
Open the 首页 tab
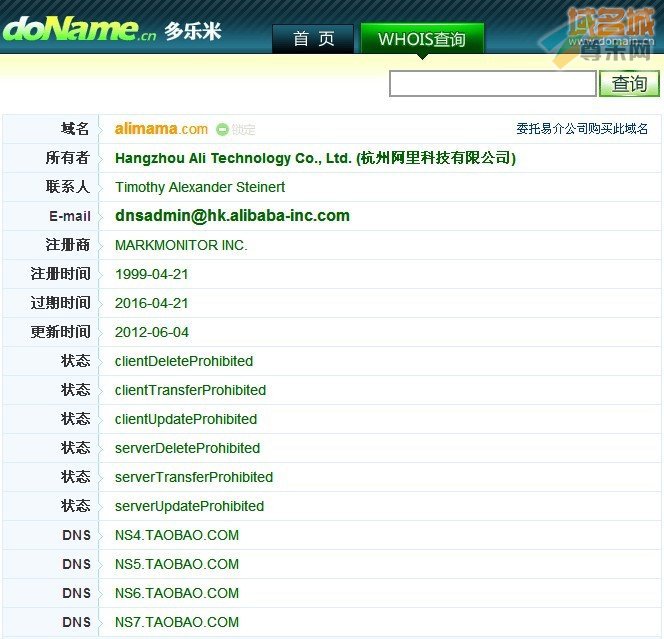pos(313,39)
